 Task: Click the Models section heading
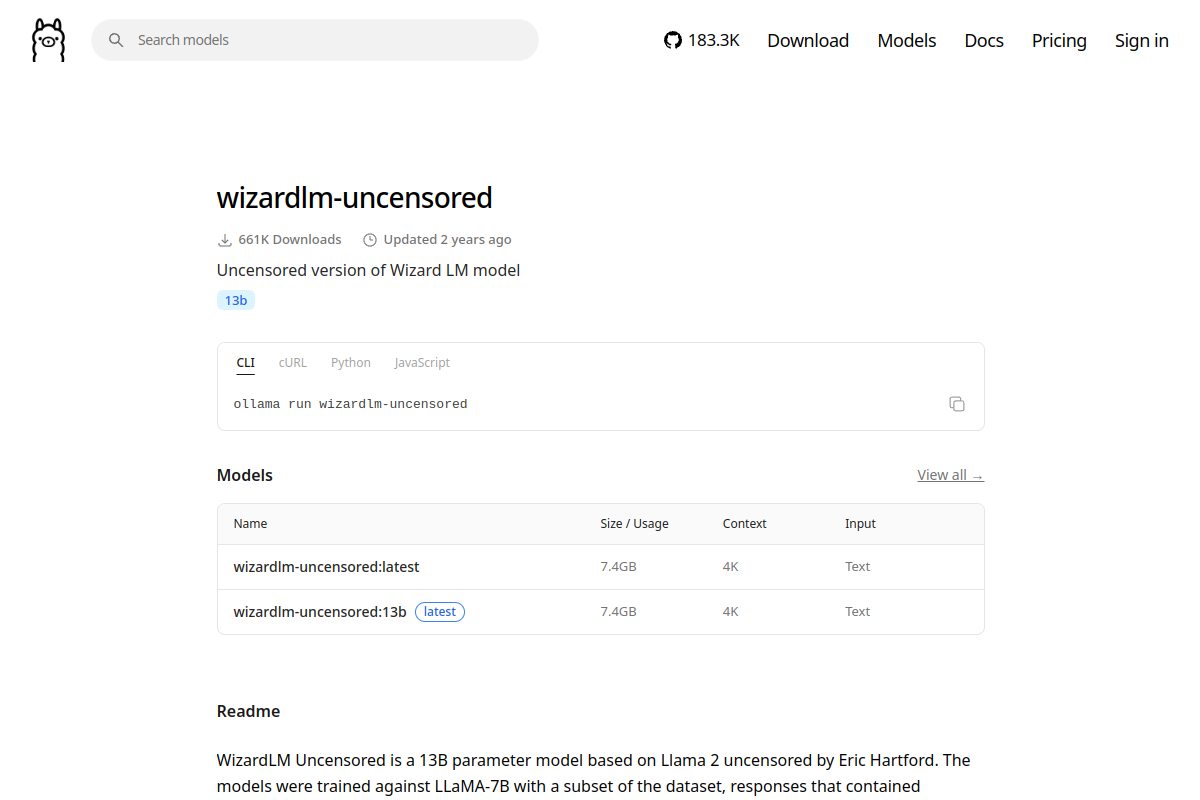coord(245,475)
